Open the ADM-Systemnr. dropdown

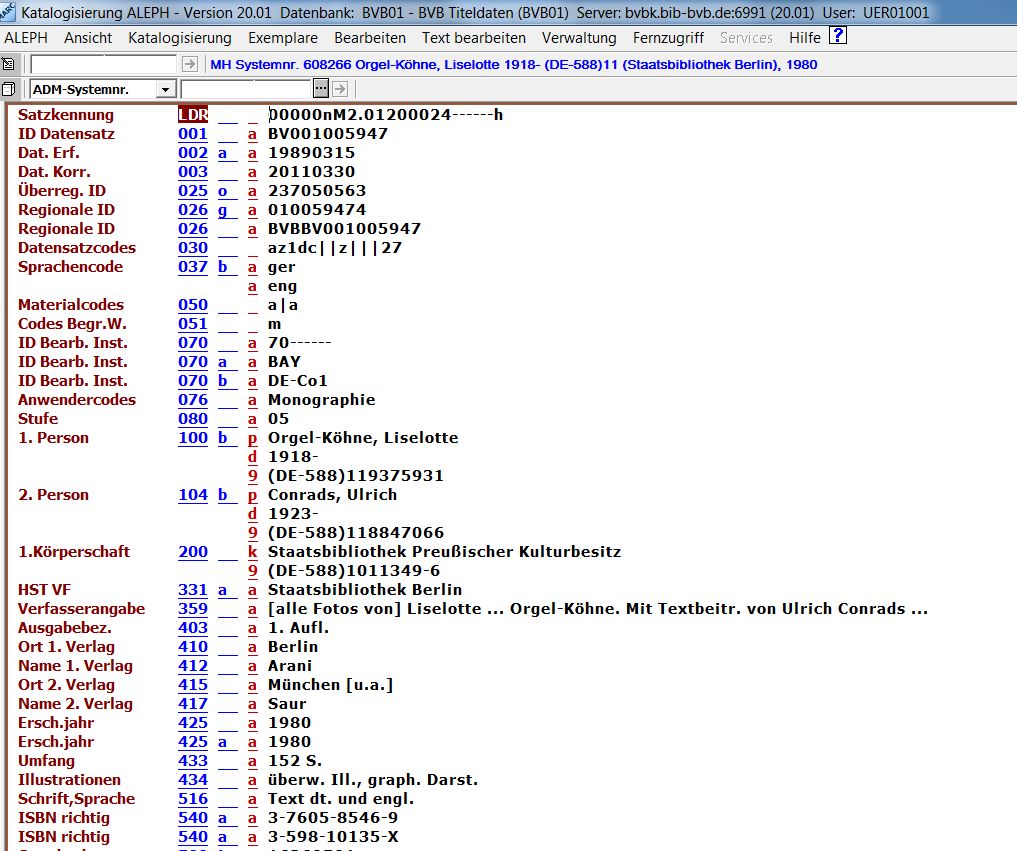coord(165,90)
